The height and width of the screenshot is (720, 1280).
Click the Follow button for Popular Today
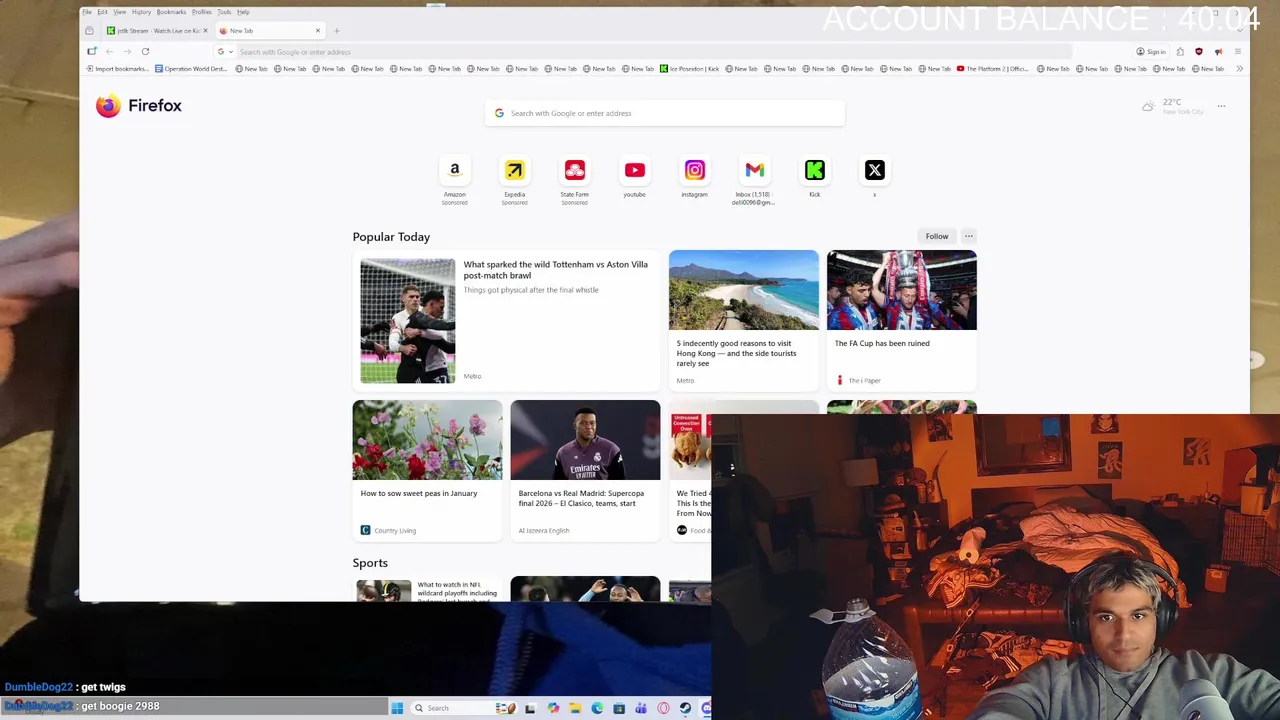click(x=937, y=236)
